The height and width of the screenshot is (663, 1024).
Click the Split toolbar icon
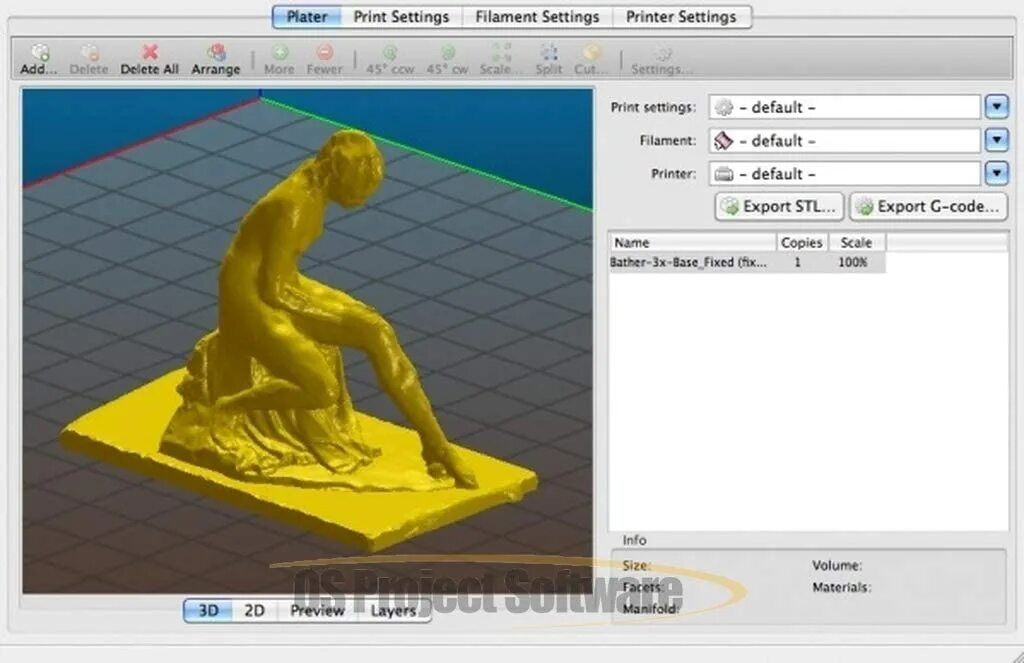[x=549, y=52]
